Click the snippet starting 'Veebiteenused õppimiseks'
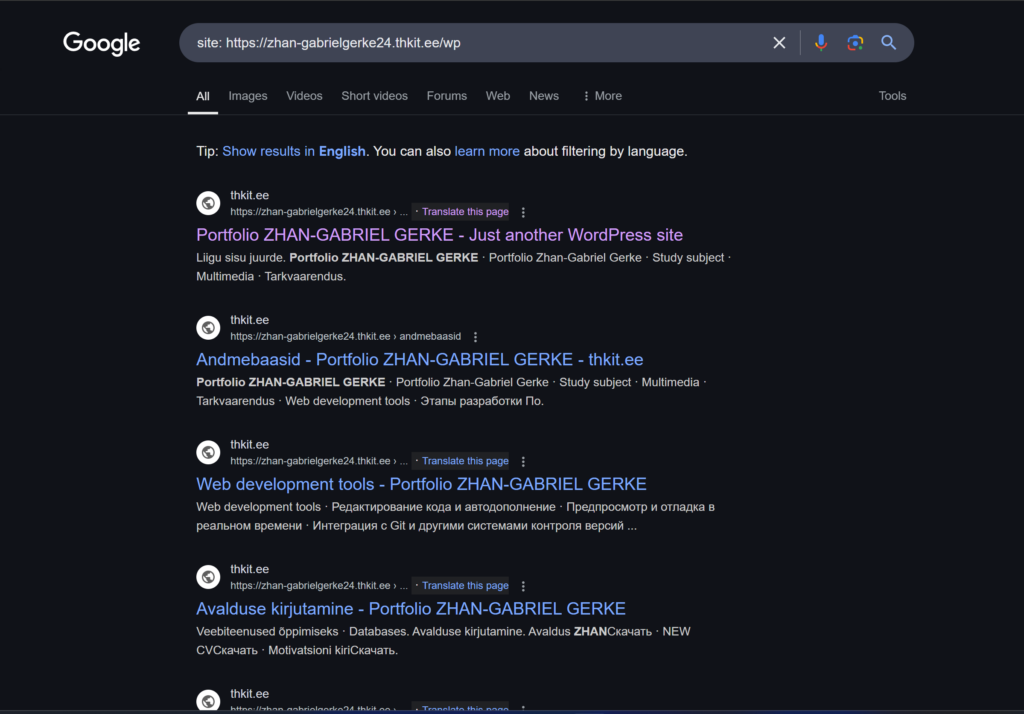 coord(443,641)
